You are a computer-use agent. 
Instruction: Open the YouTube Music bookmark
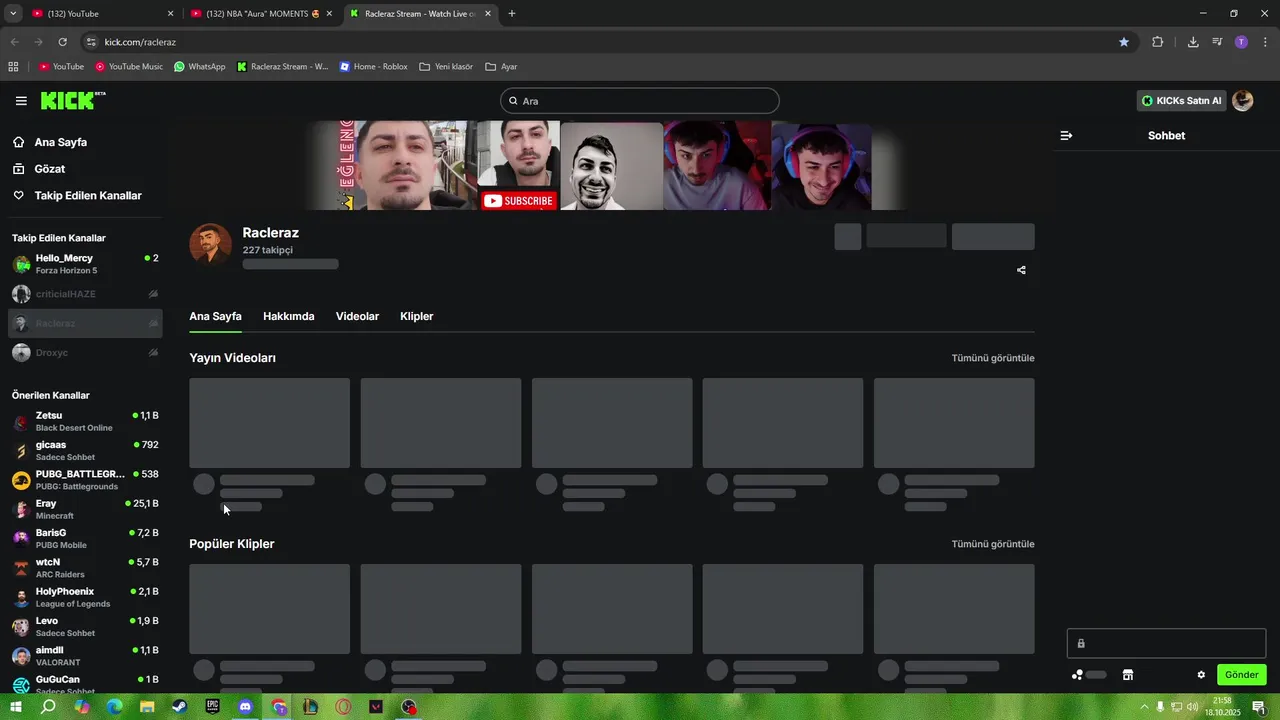(129, 66)
